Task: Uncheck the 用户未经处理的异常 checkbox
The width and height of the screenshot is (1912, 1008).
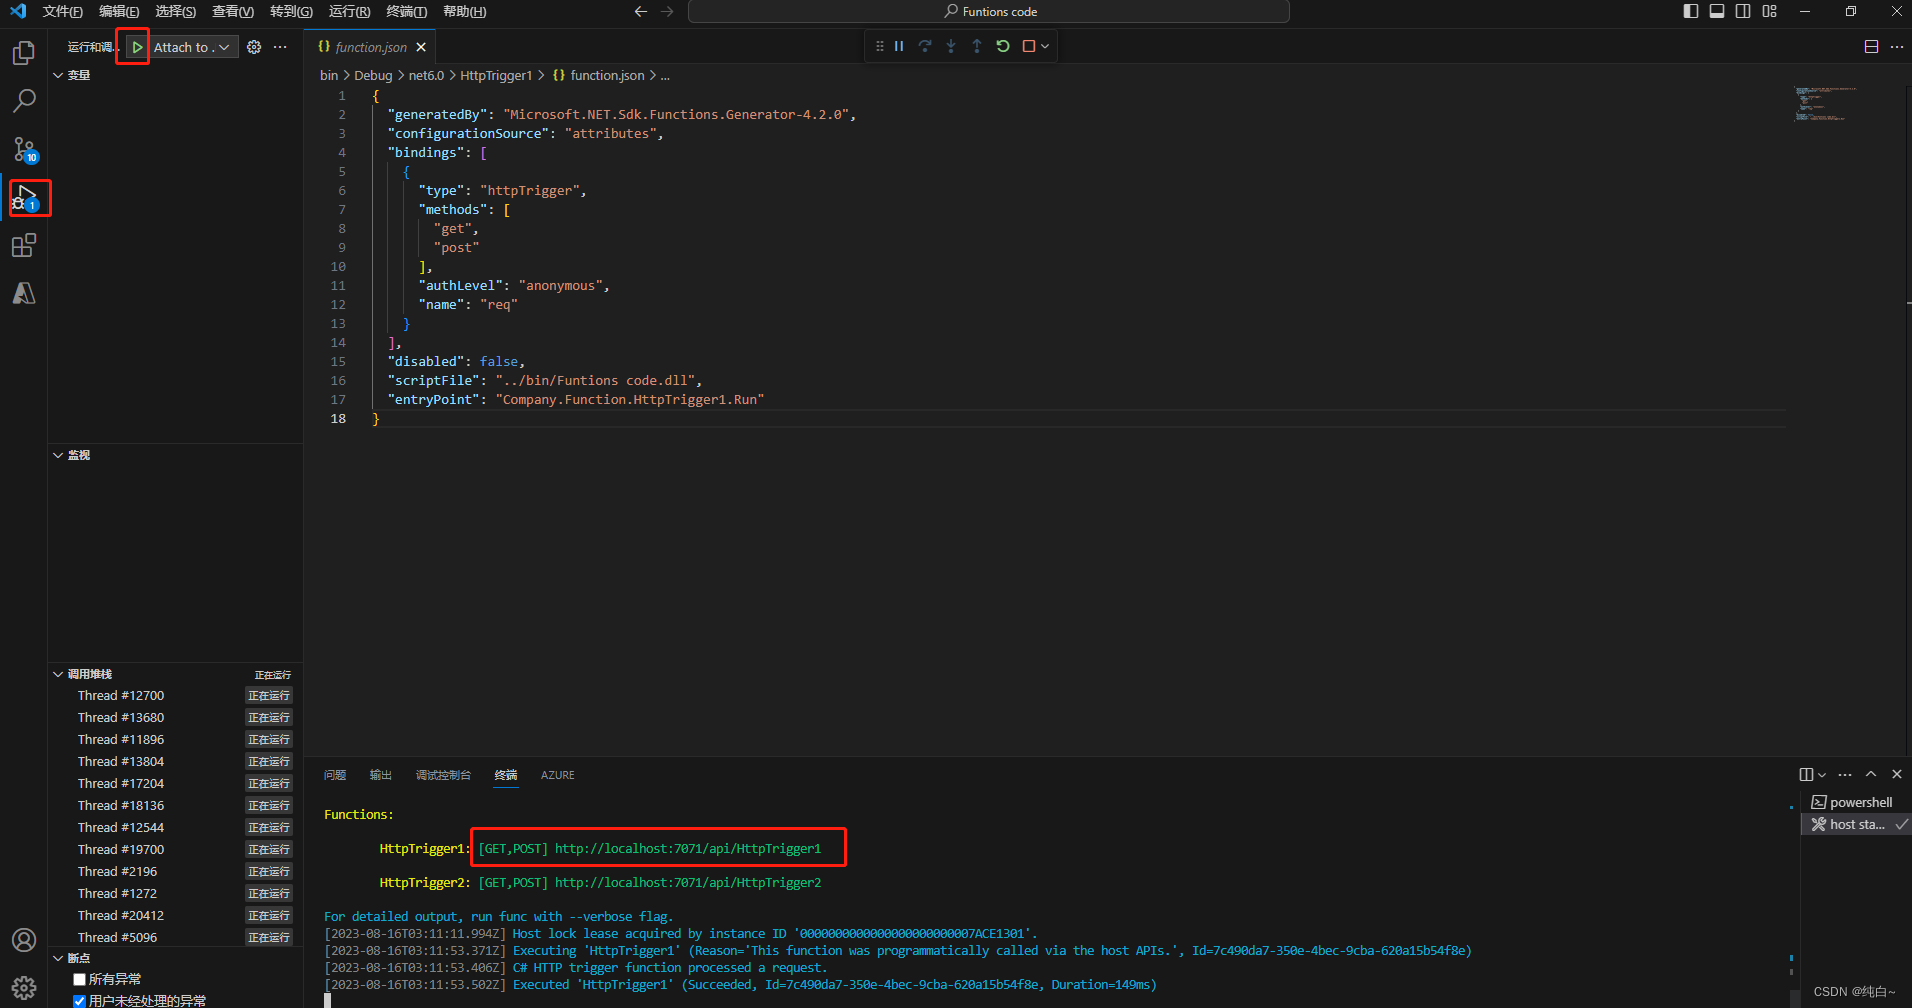Action: tap(79, 1000)
